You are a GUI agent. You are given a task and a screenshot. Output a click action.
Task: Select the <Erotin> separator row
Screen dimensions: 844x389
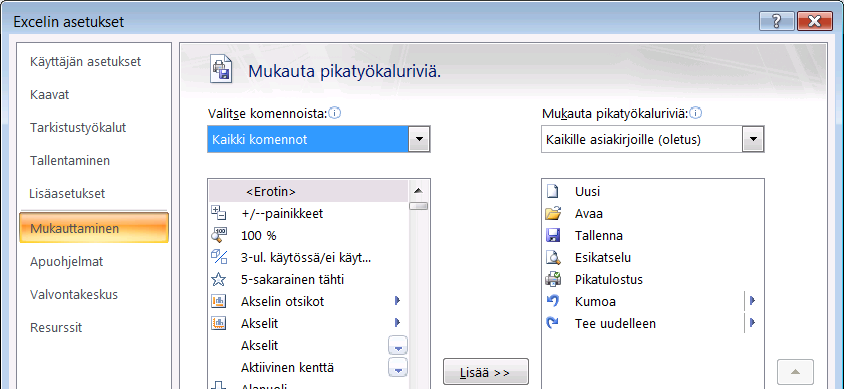pyautogui.click(x=309, y=191)
